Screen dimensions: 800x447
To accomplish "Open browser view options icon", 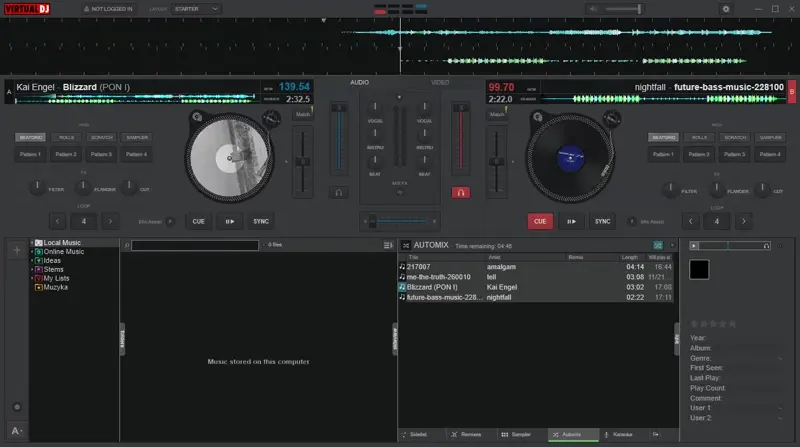I will [388, 245].
